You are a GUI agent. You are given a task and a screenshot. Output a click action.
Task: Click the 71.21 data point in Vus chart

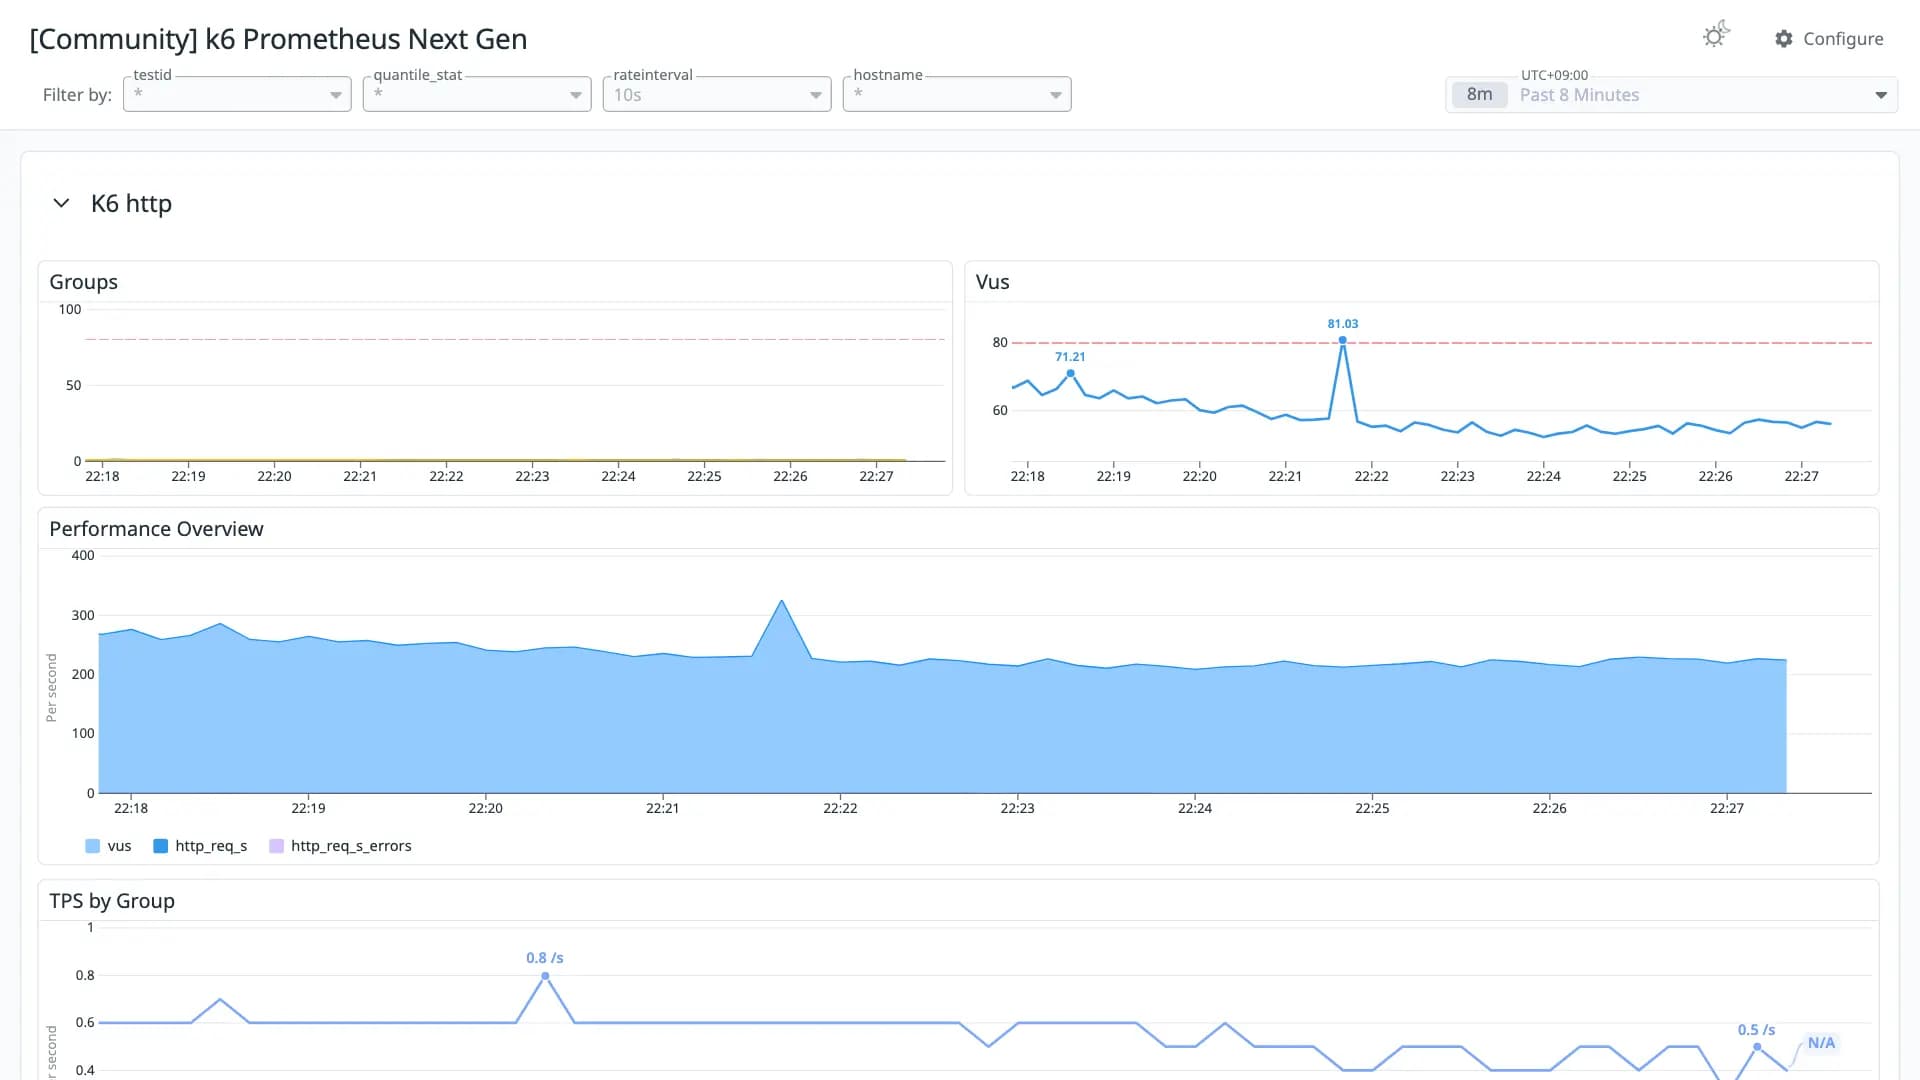[1070, 373]
